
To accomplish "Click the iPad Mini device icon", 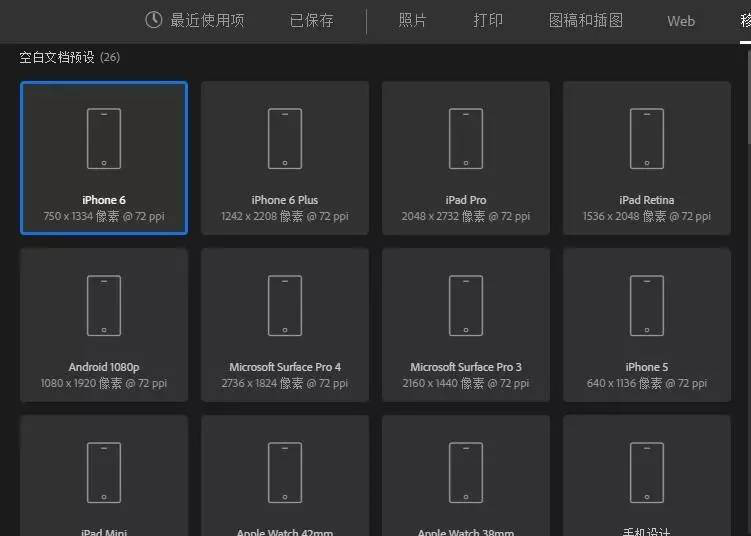I will click(104, 472).
